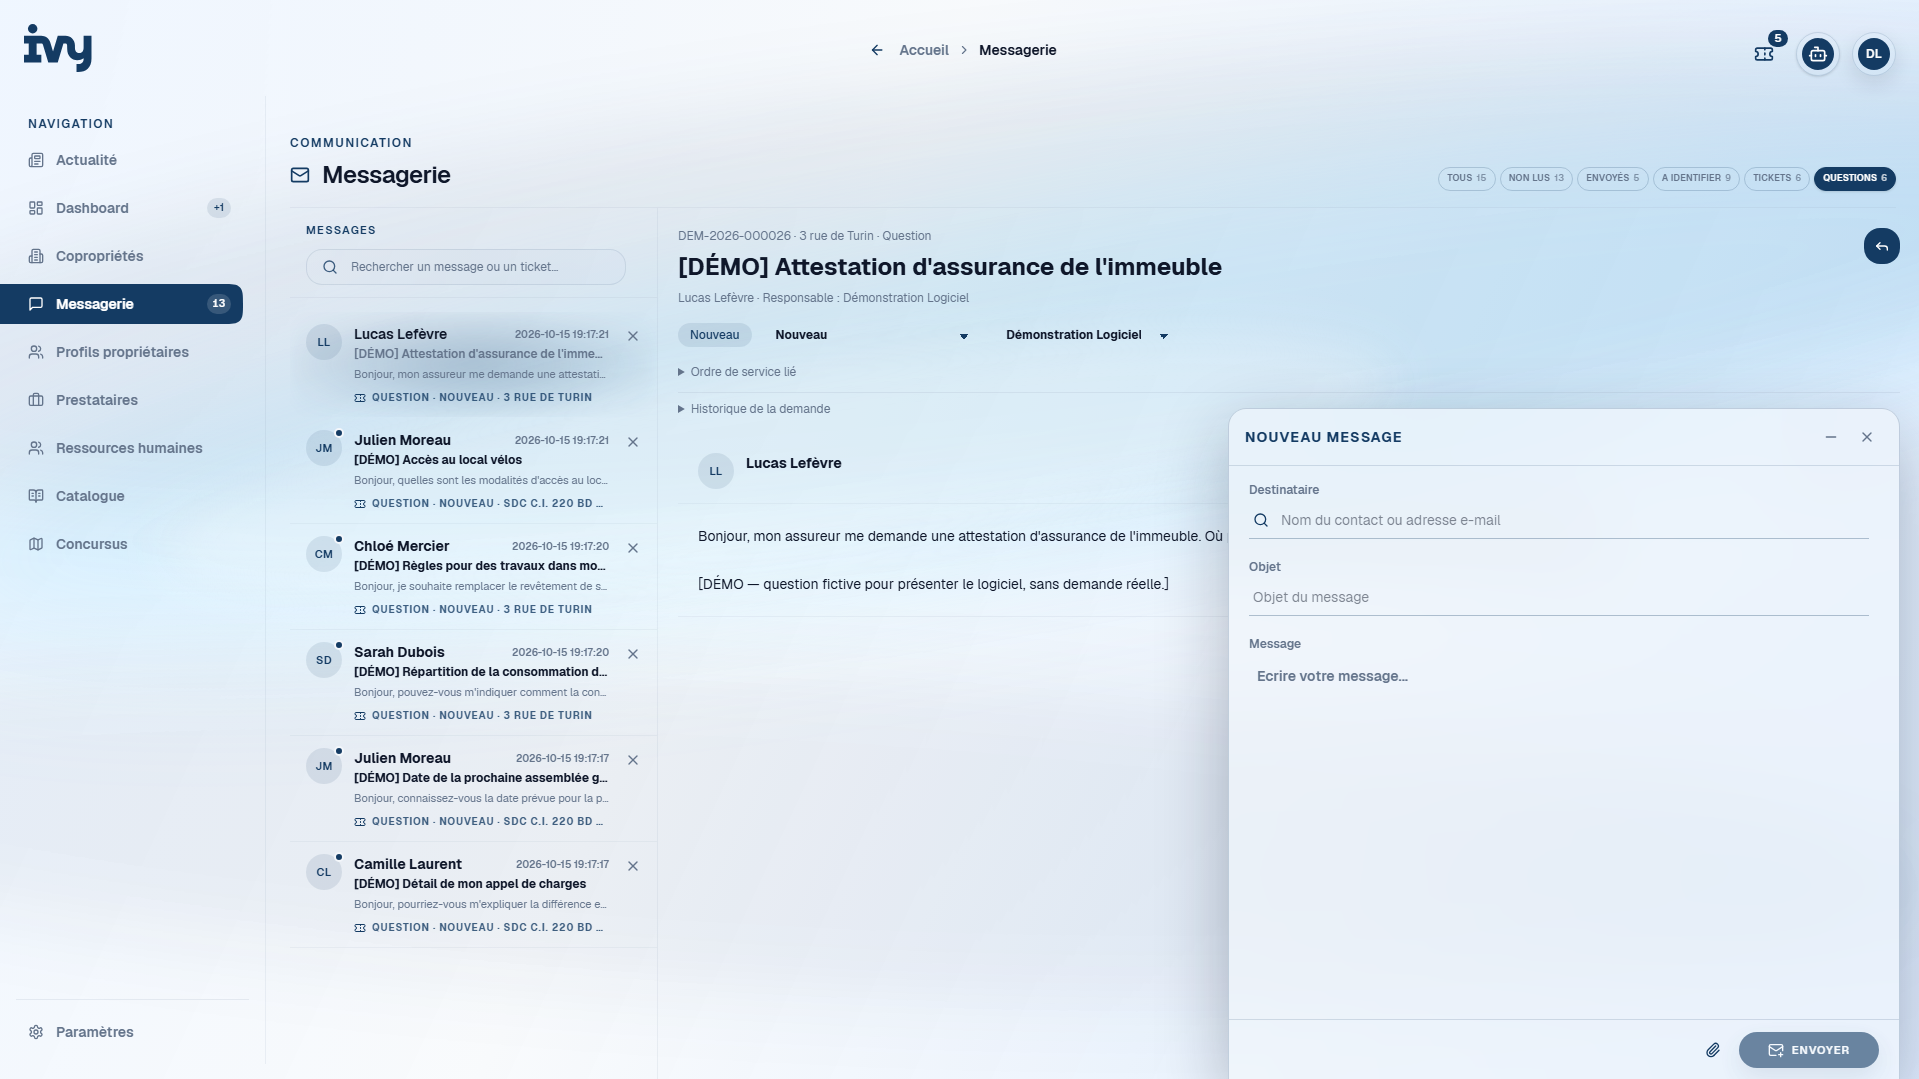
Task: Click the Objet du message field
Action: click(1558, 597)
